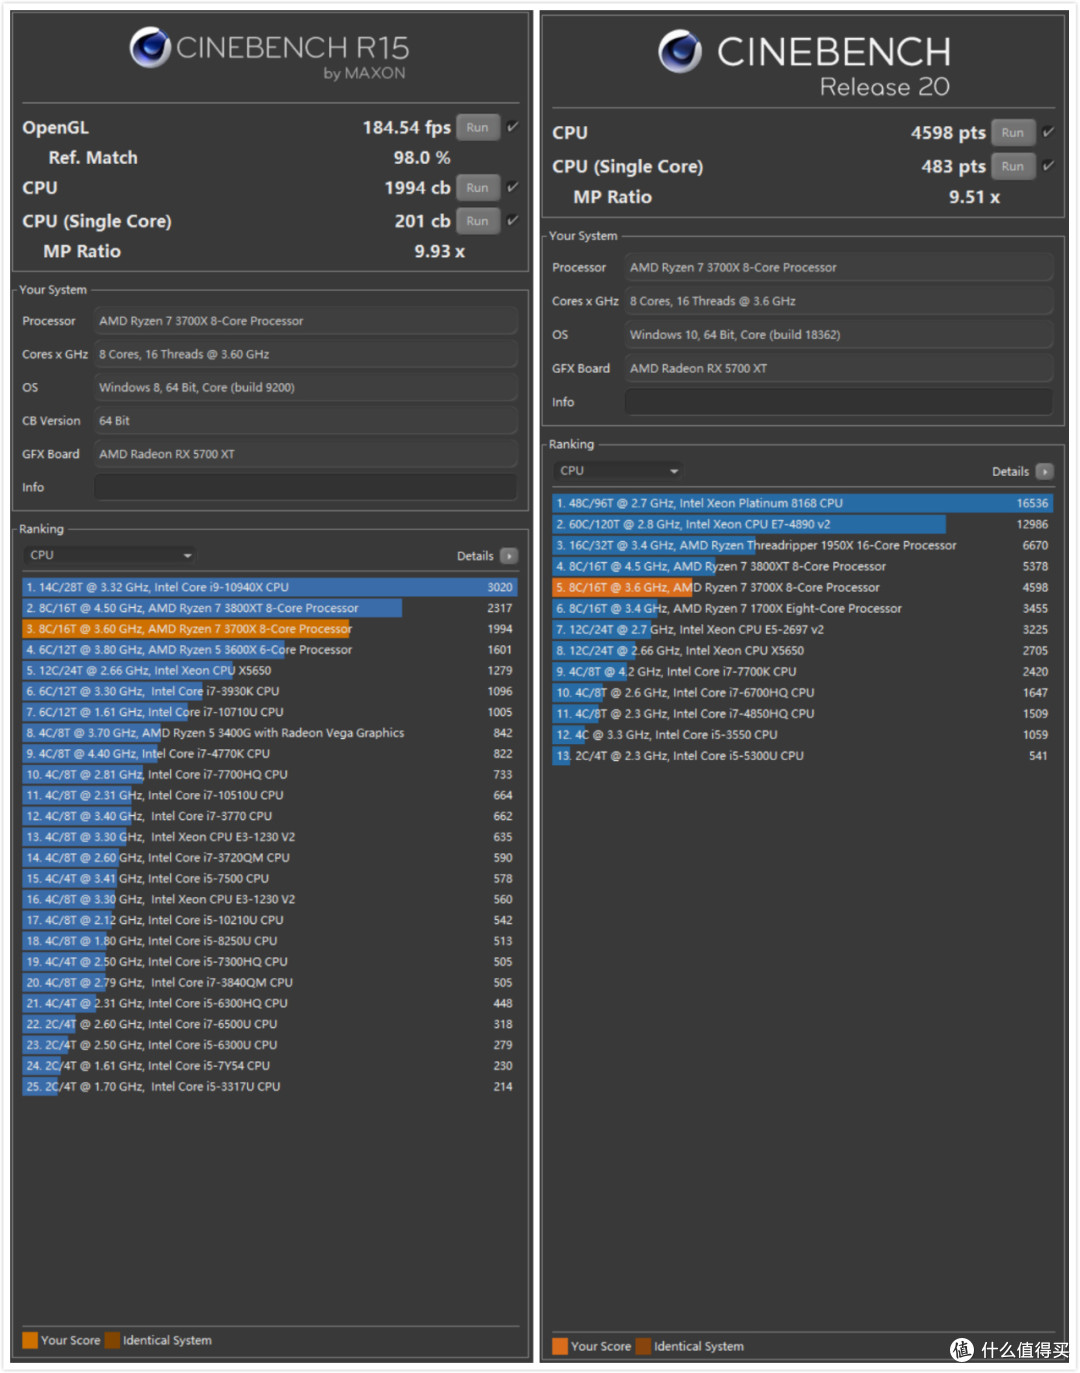Select the Core i7-3720QM ranking row
Image resolution: width=1080 pixels, height=1373 pixels.
tap(270, 858)
